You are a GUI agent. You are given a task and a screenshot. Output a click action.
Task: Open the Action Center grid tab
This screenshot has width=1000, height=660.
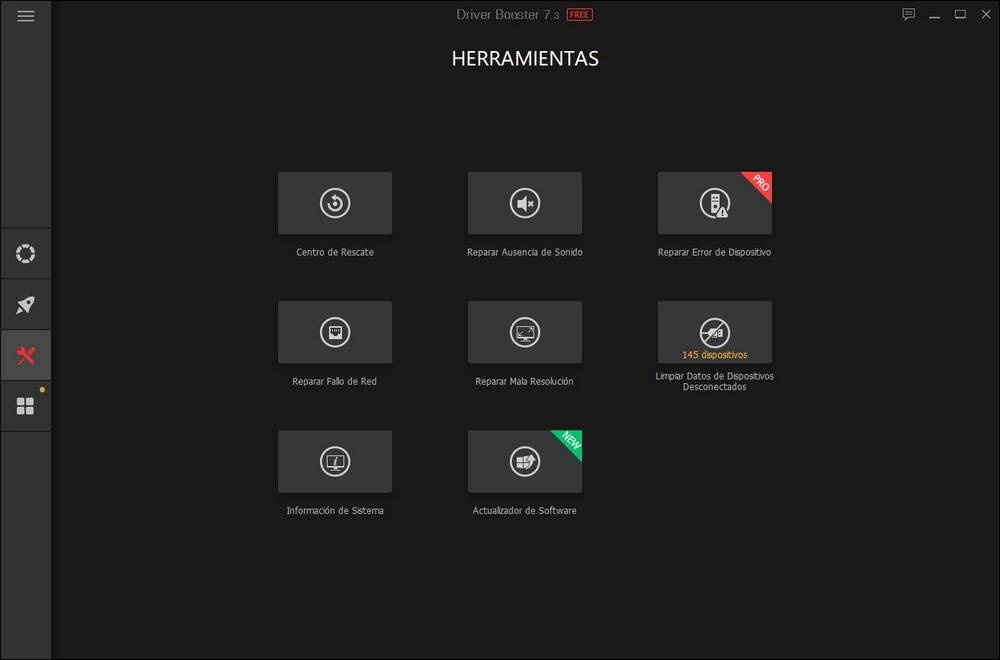26,406
